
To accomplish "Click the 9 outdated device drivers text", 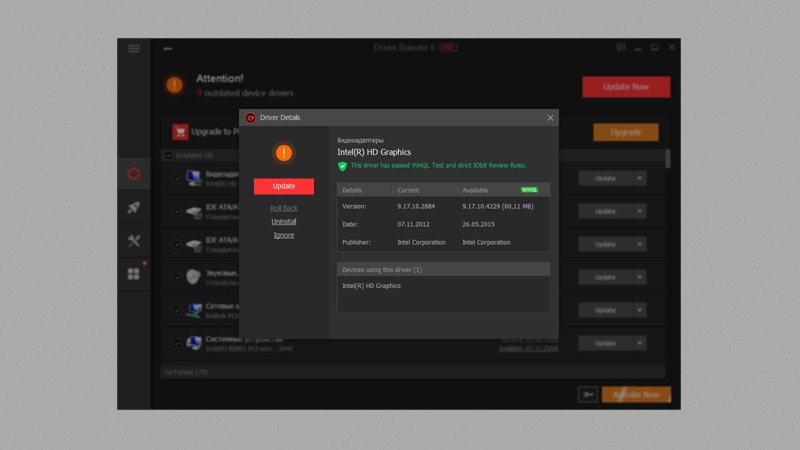I will tap(245, 93).
